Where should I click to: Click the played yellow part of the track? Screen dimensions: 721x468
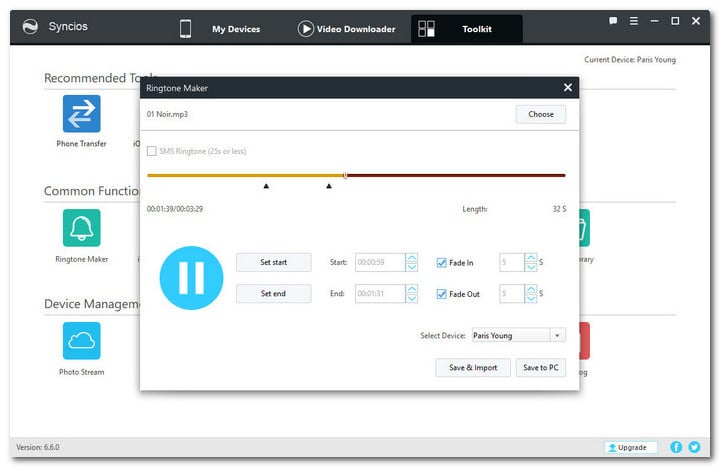245,175
